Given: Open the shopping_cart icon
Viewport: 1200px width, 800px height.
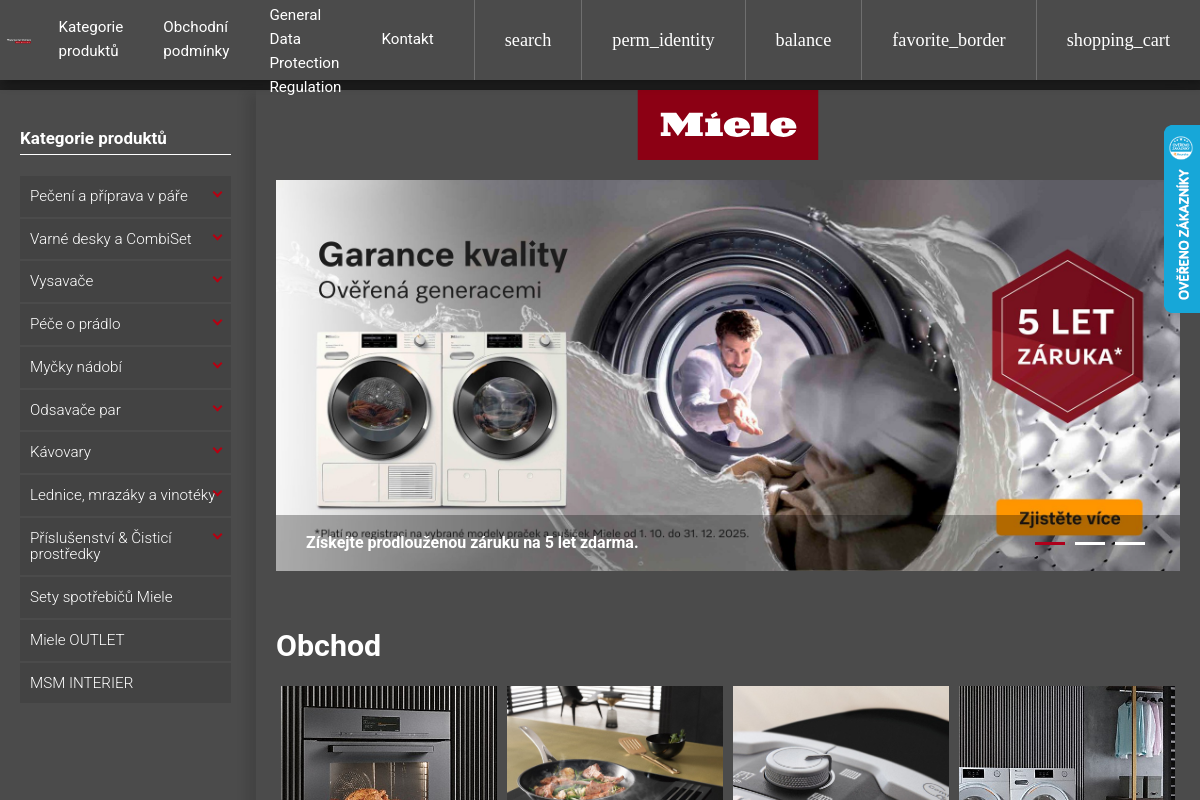Looking at the screenshot, I should point(1118,40).
